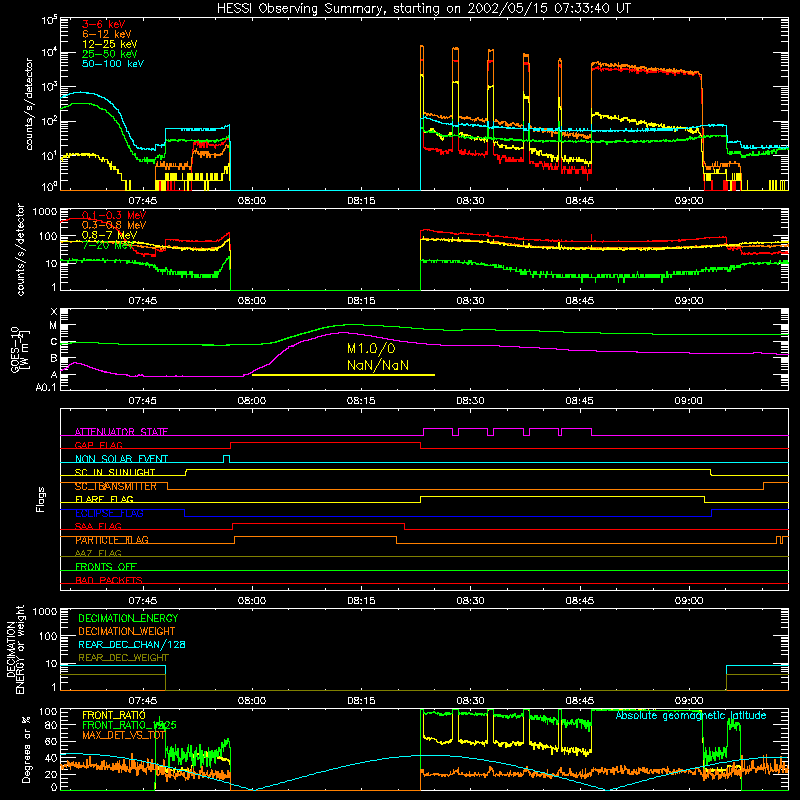Click the NON_SOLAR_EVENT pulse near 07:56
The width and height of the screenshot is (800, 800).
click(227, 459)
